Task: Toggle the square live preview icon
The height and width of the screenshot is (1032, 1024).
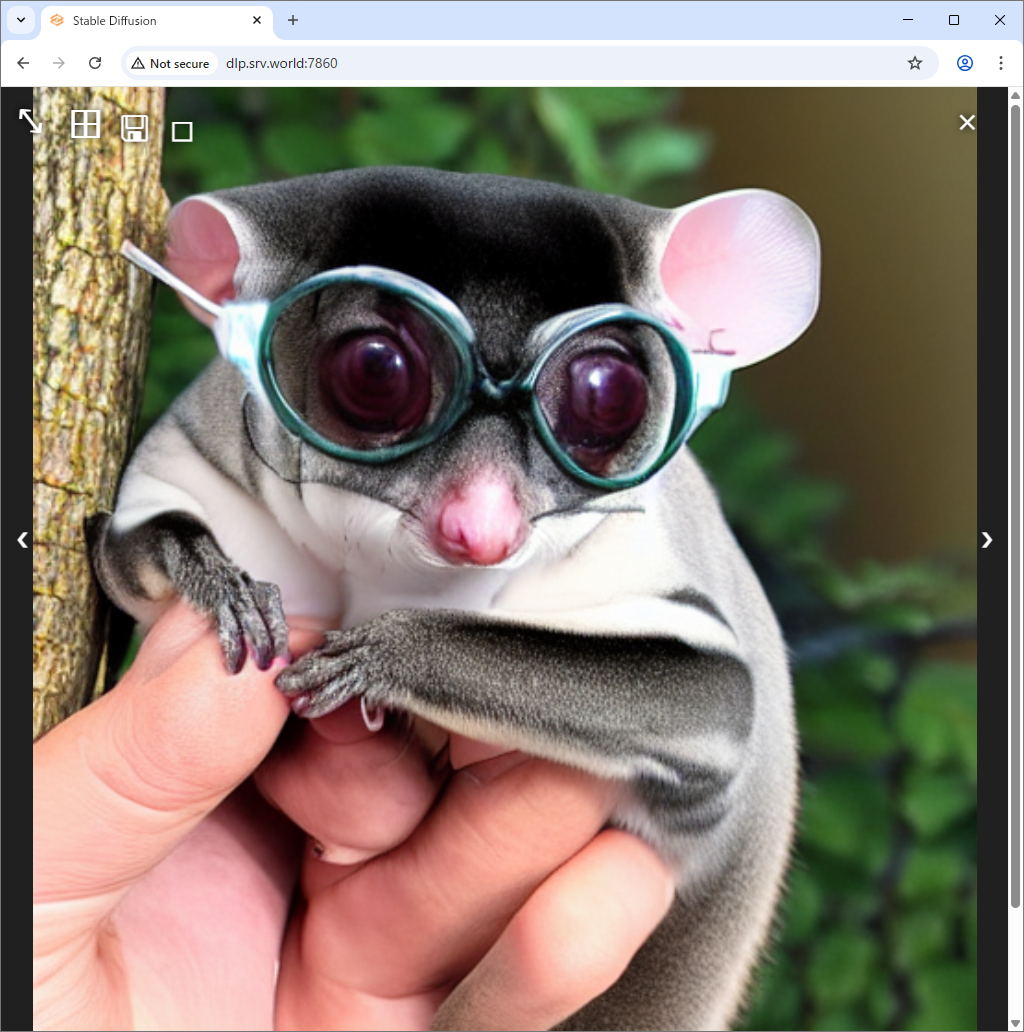Action: pos(182,132)
